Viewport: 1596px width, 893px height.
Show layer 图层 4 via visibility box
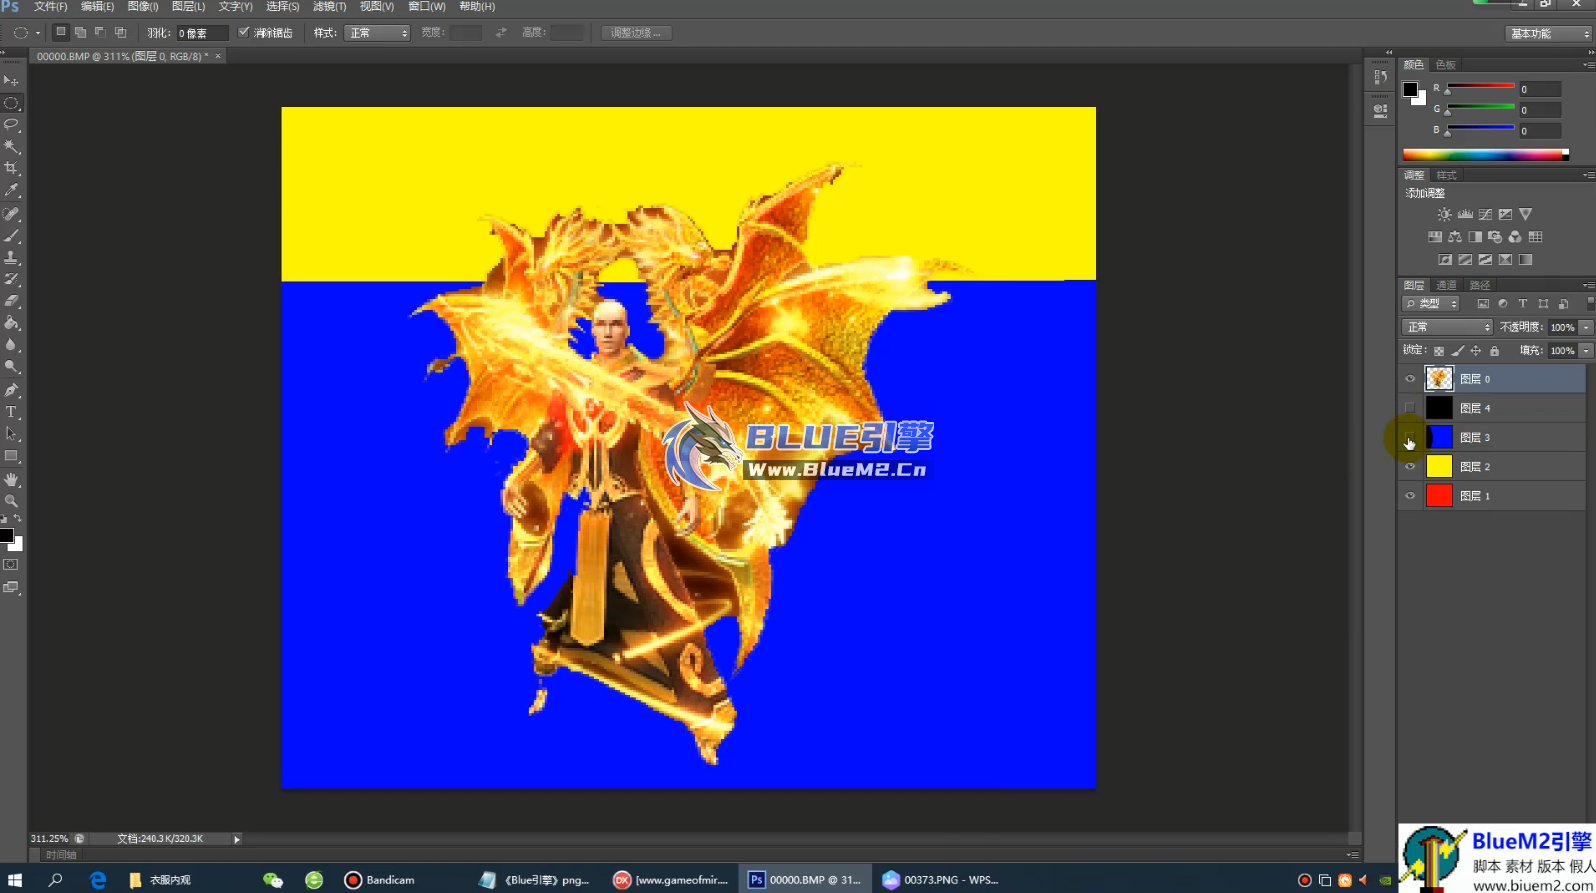click(1410, 408)
